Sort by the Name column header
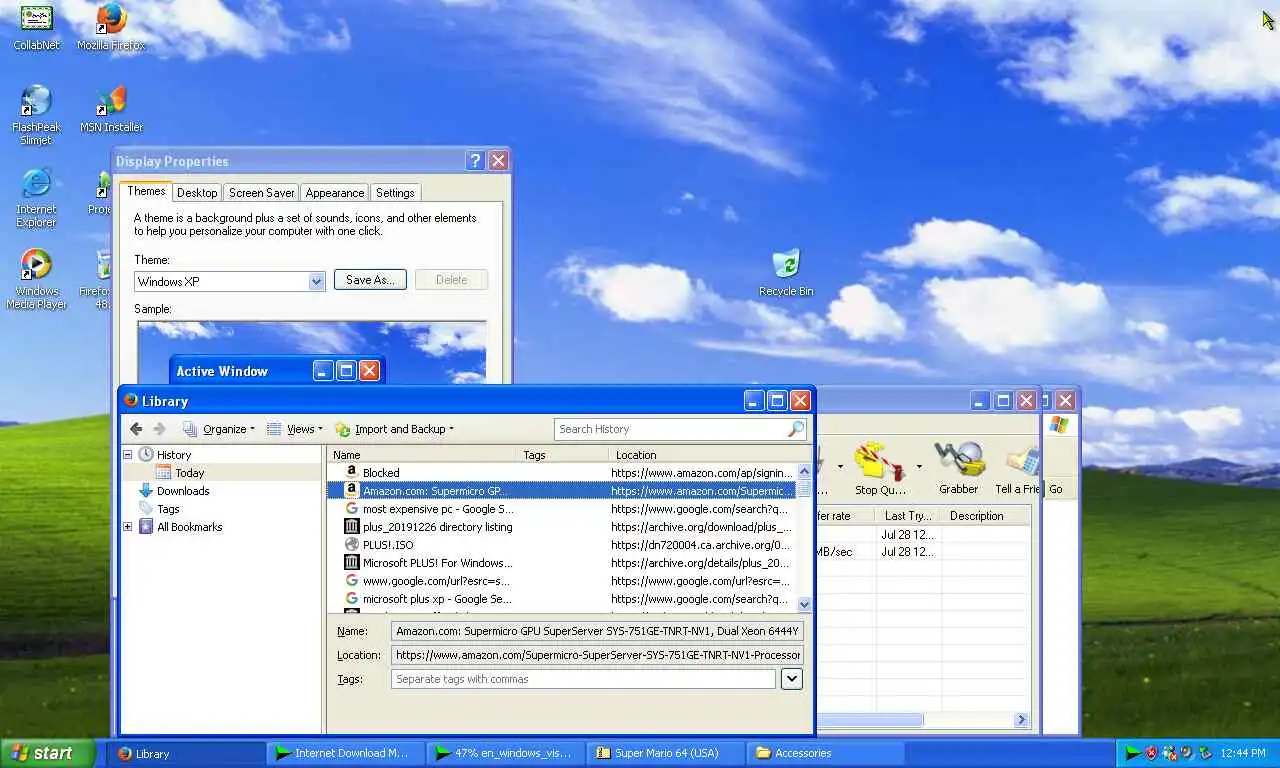 coord(422,455)
